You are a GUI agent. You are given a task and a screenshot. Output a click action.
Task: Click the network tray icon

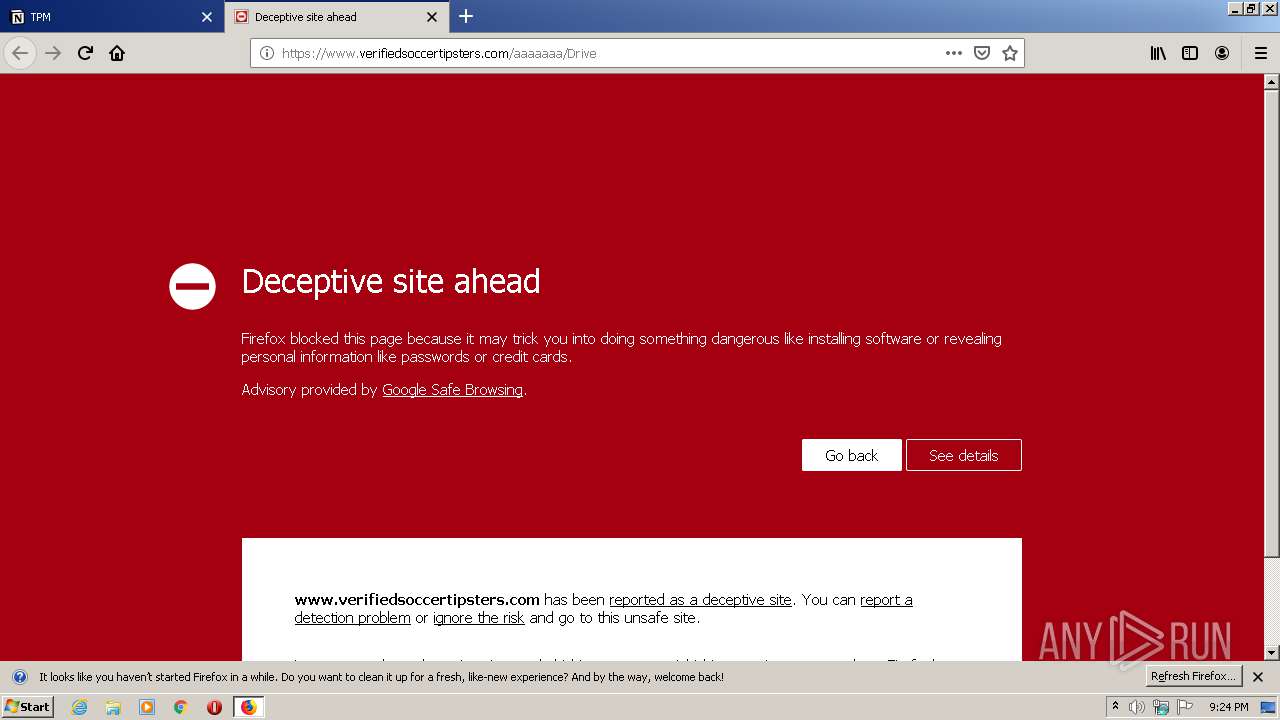click(x=1161, y=707)
